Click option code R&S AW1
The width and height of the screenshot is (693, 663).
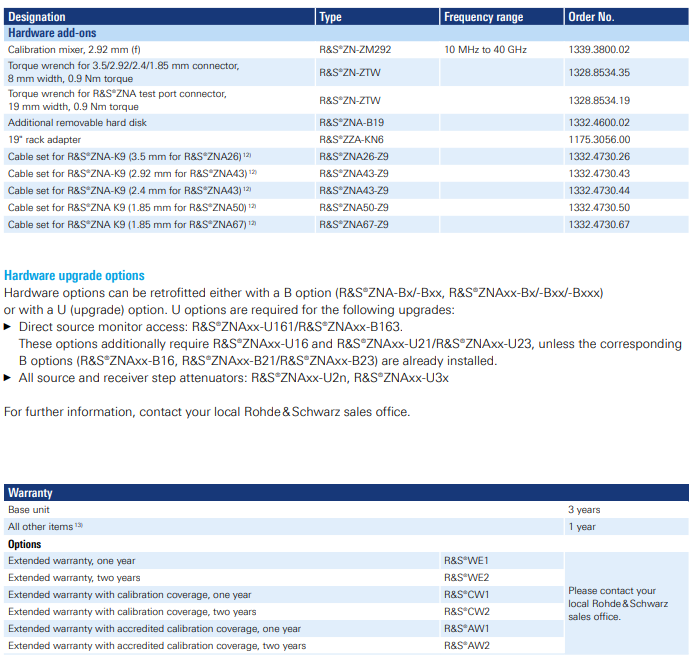(467, 629)
